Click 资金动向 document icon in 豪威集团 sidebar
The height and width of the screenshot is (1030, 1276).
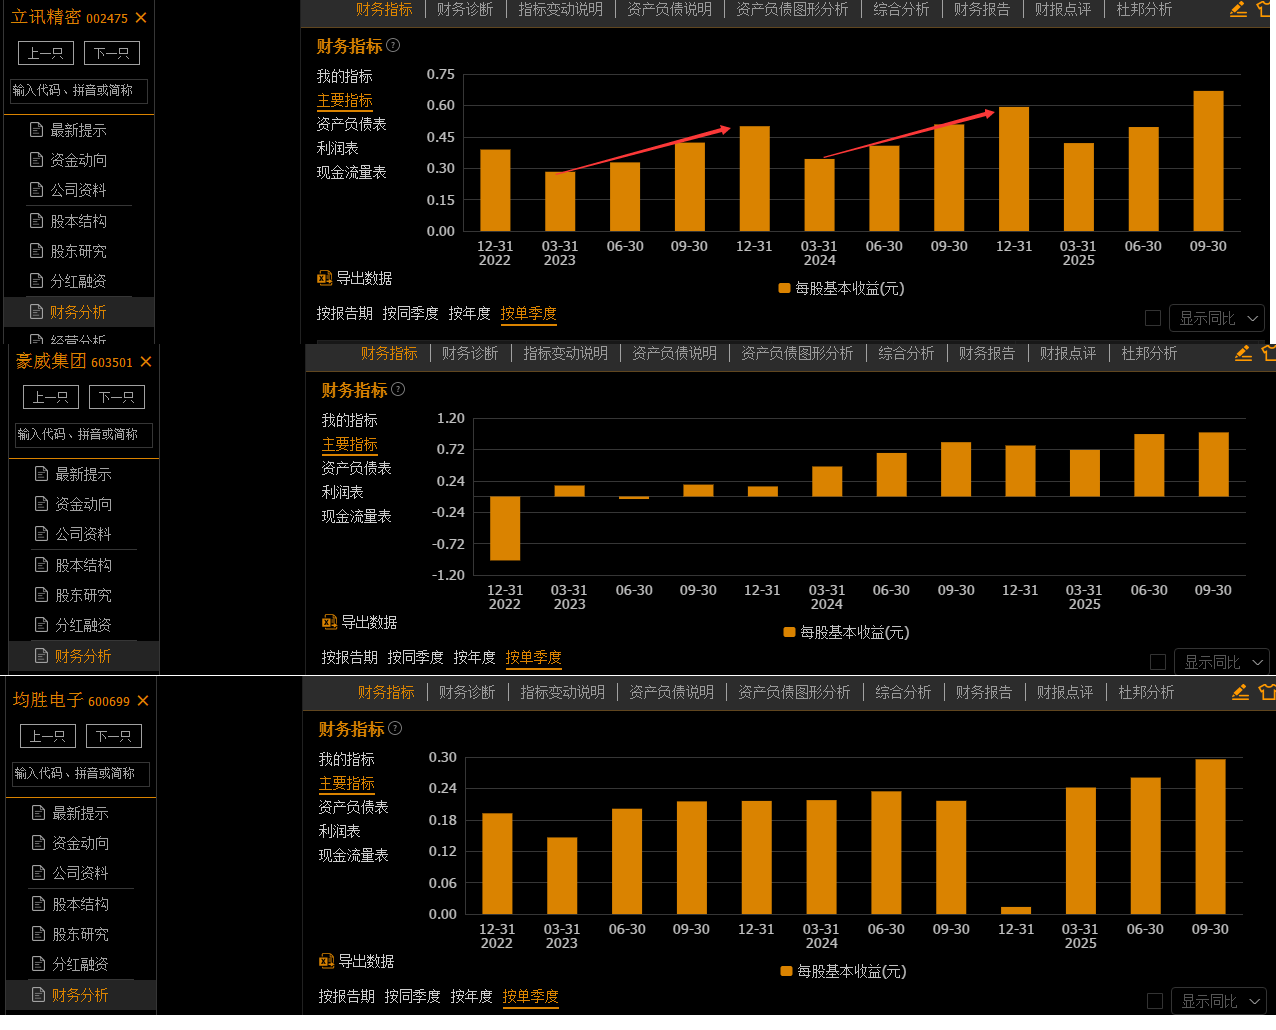42,504
